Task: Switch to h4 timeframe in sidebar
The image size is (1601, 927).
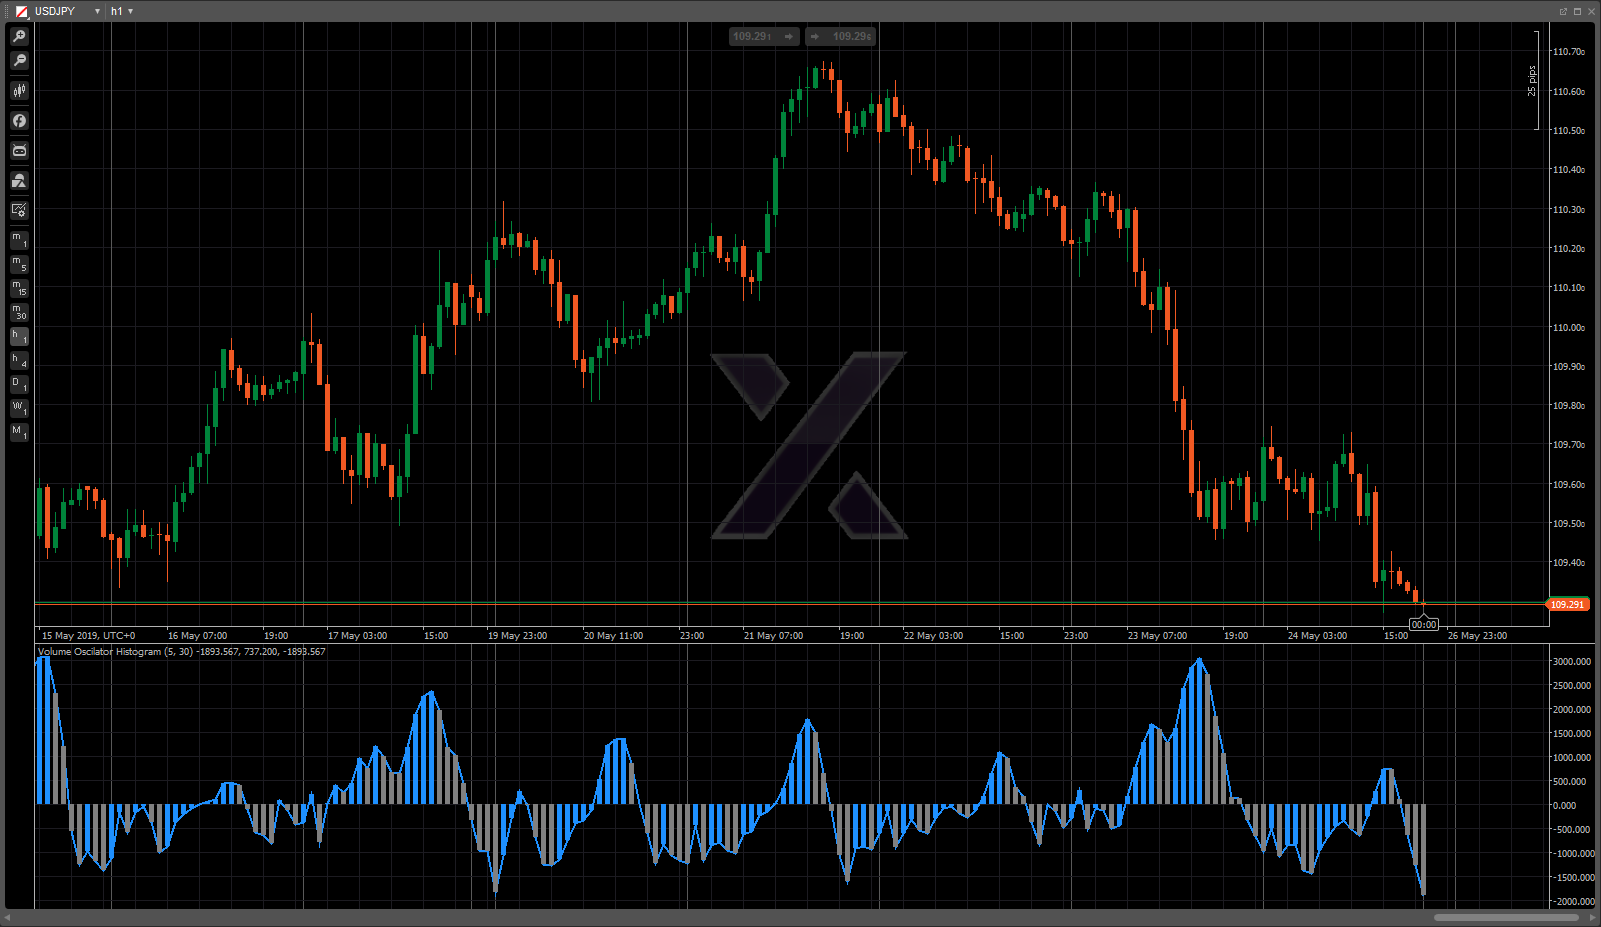Action: 19,360
